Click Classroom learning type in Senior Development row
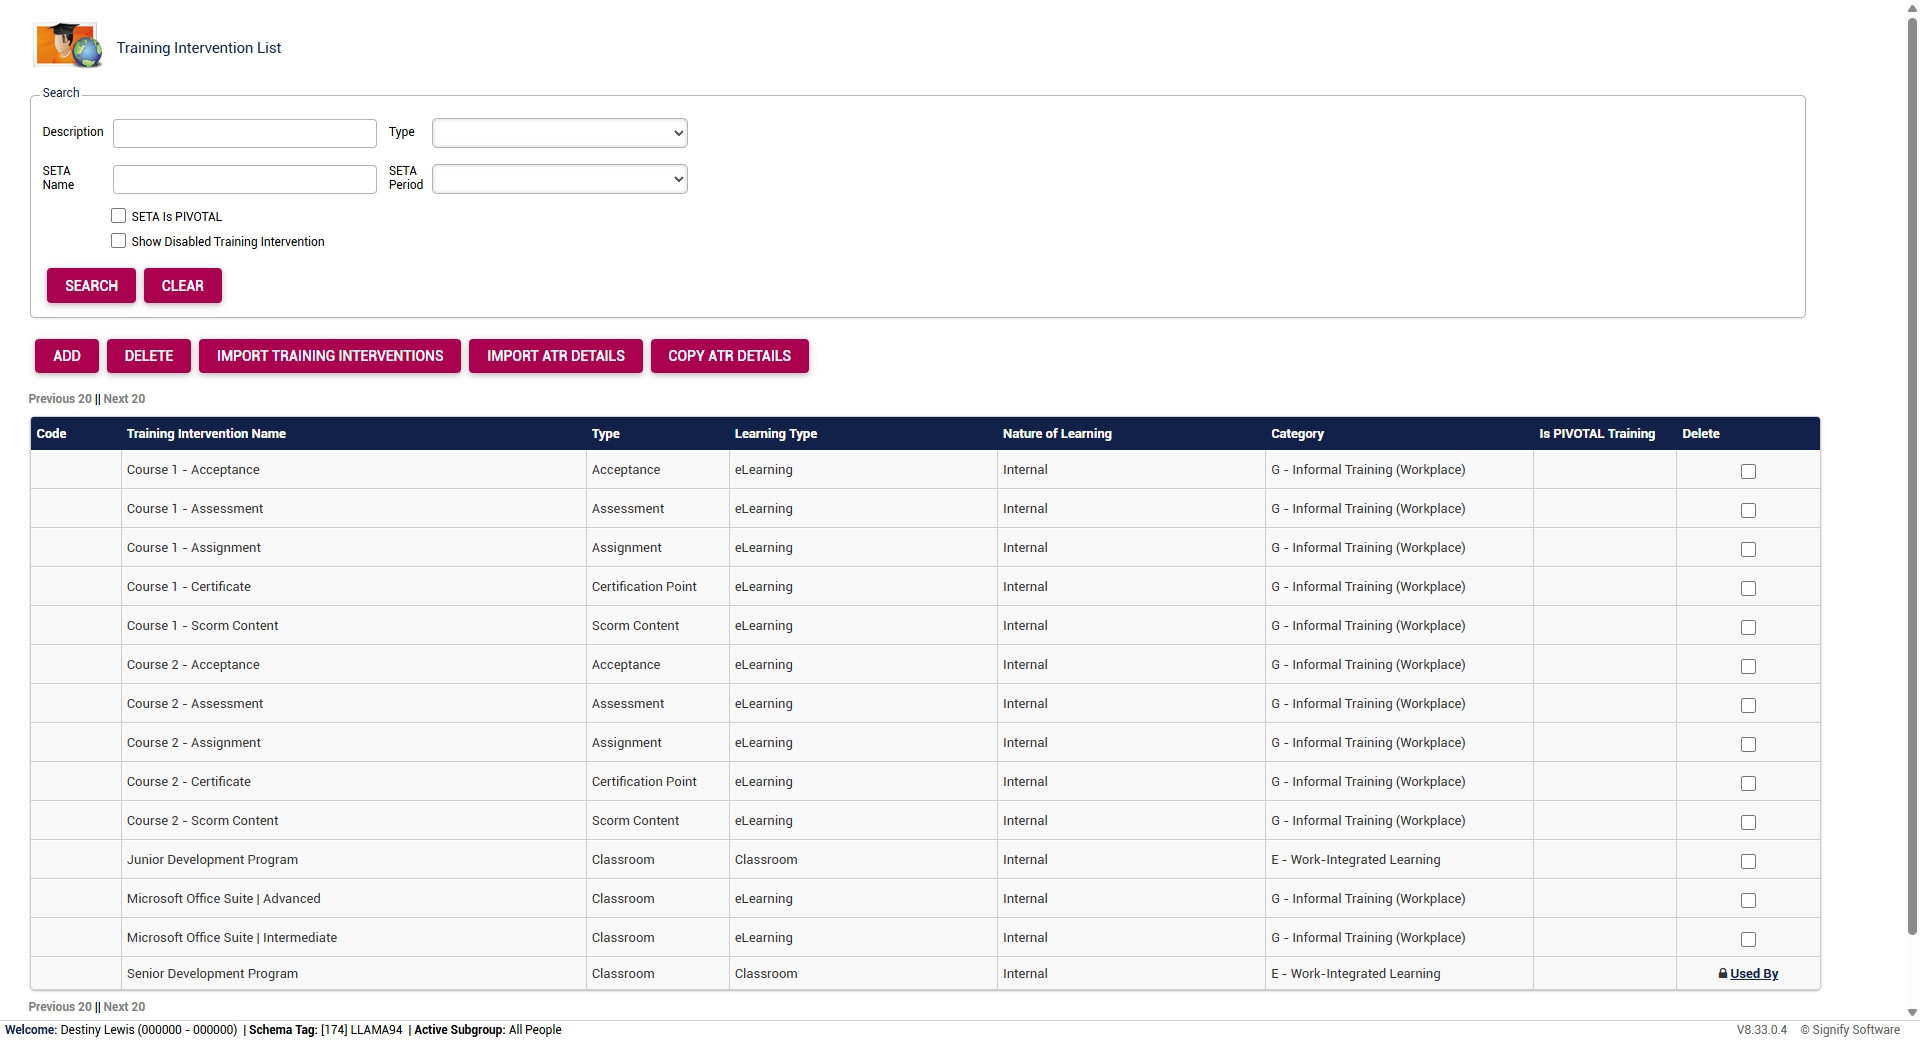The image size is (1920, 1046). pos(766,973)
